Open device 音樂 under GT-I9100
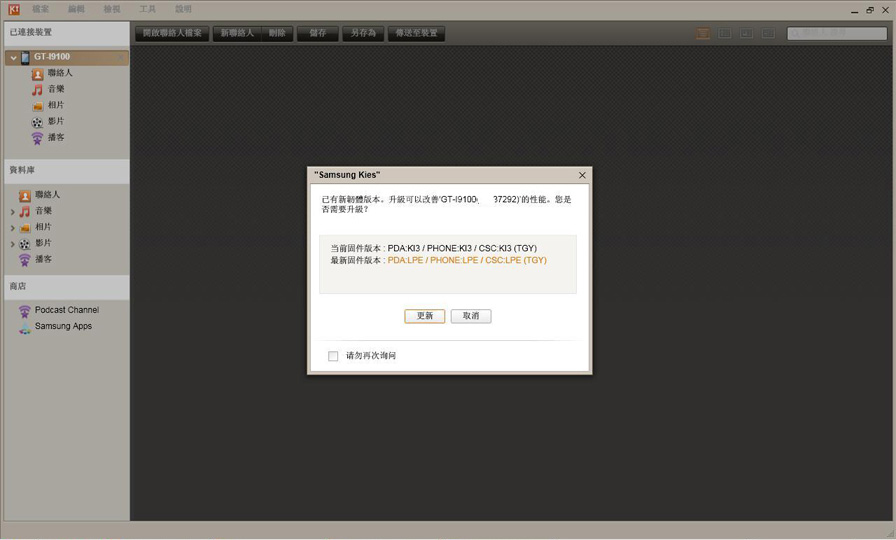Viewport: 896px width, 540px height. [48, 89]
